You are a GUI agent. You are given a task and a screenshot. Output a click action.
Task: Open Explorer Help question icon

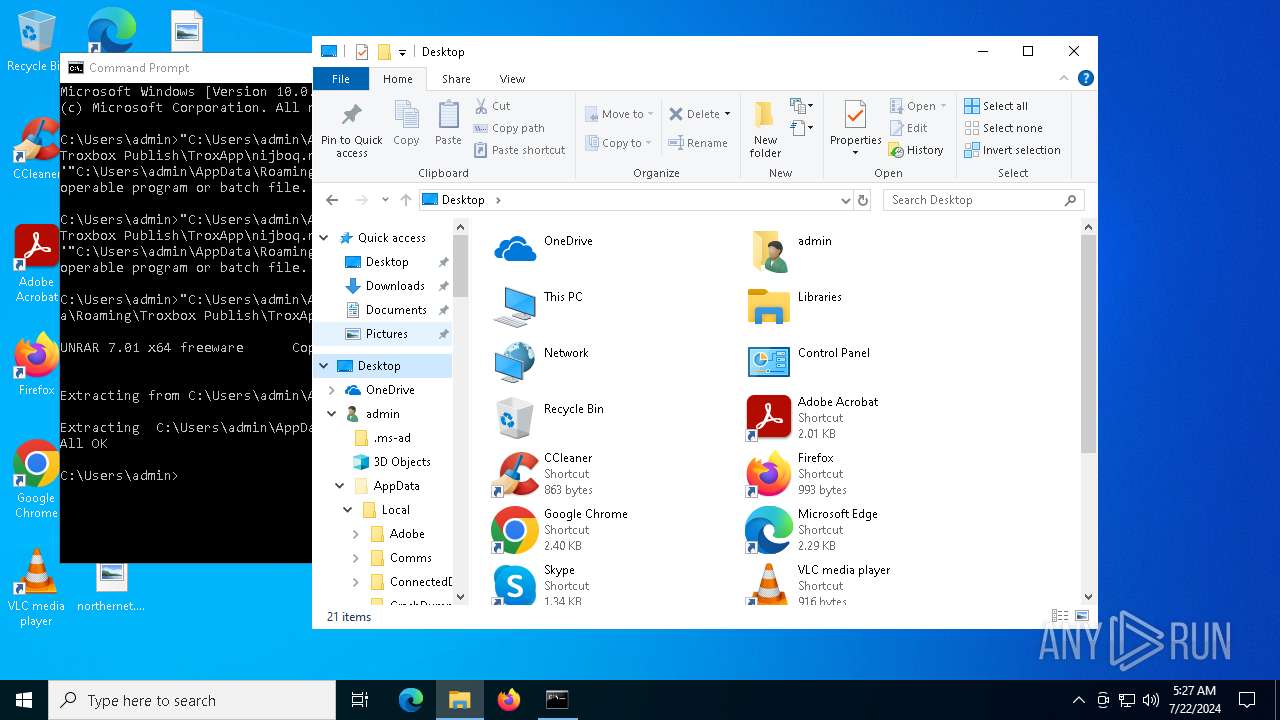pyautogui.click(x=1085, y=78)
